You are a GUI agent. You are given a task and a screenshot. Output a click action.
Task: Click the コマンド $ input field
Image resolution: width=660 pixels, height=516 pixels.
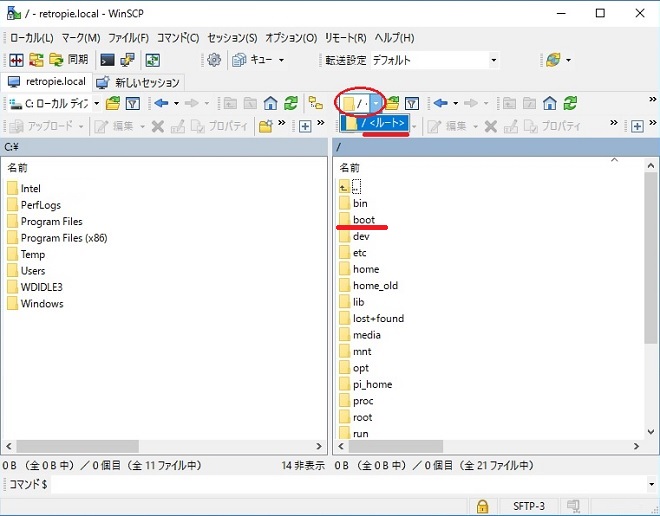point(349,484)
